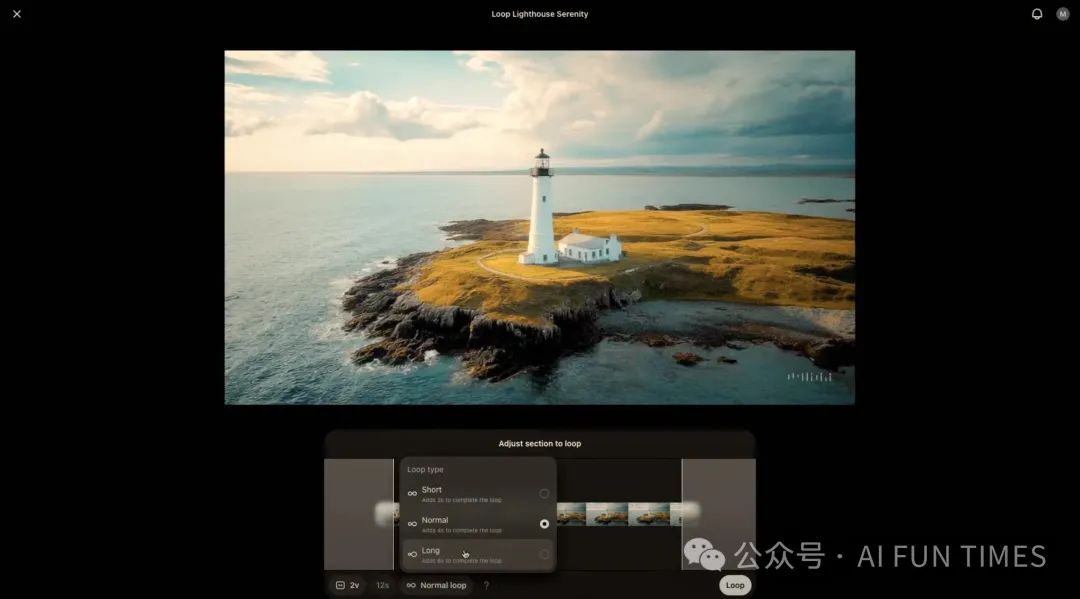Select the Short loop radio button

tap(544, 494)
